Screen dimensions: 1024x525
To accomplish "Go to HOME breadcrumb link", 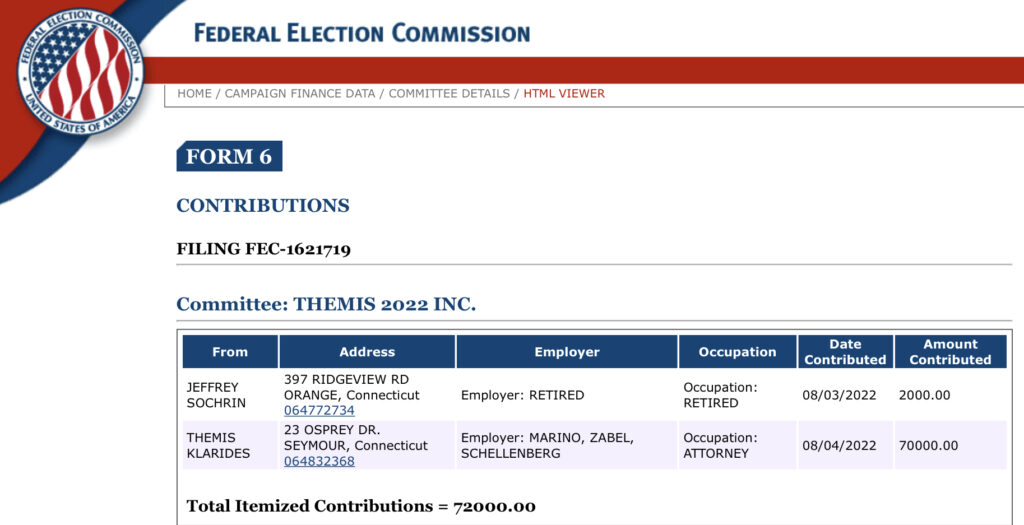I will 195,93.
